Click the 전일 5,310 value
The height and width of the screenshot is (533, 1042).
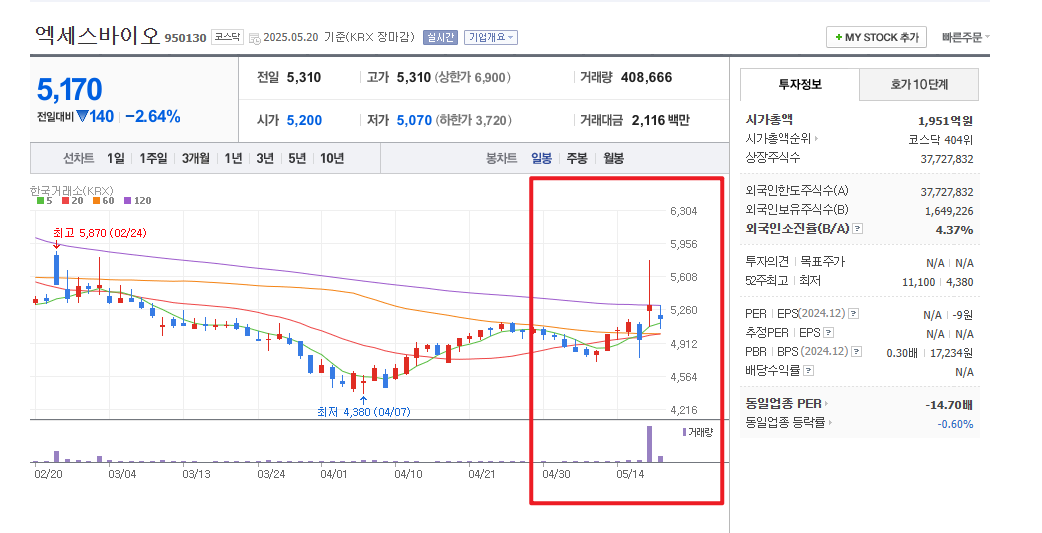(x=304, y=78)
